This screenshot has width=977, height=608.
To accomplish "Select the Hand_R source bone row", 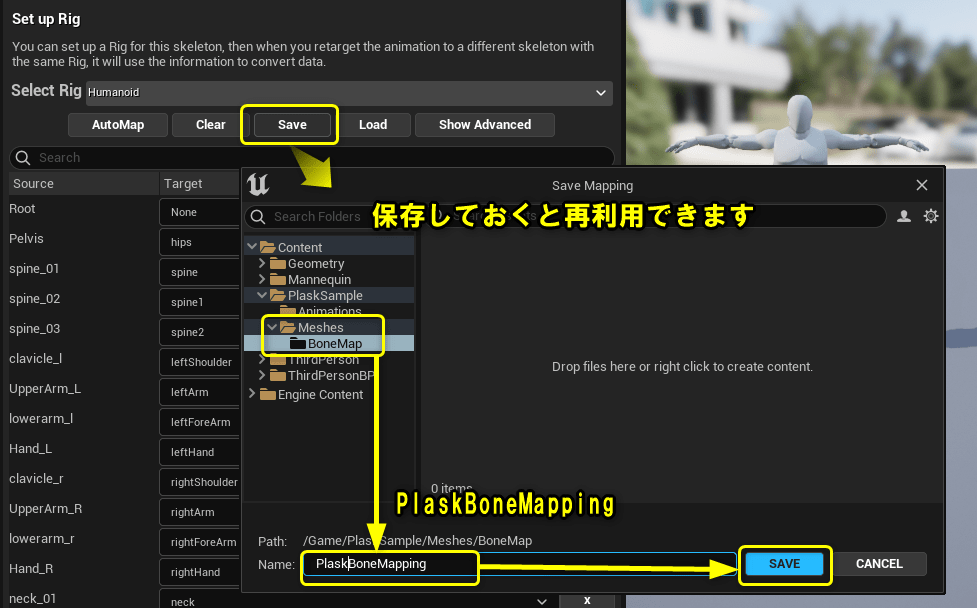I will tap(31, 569).
